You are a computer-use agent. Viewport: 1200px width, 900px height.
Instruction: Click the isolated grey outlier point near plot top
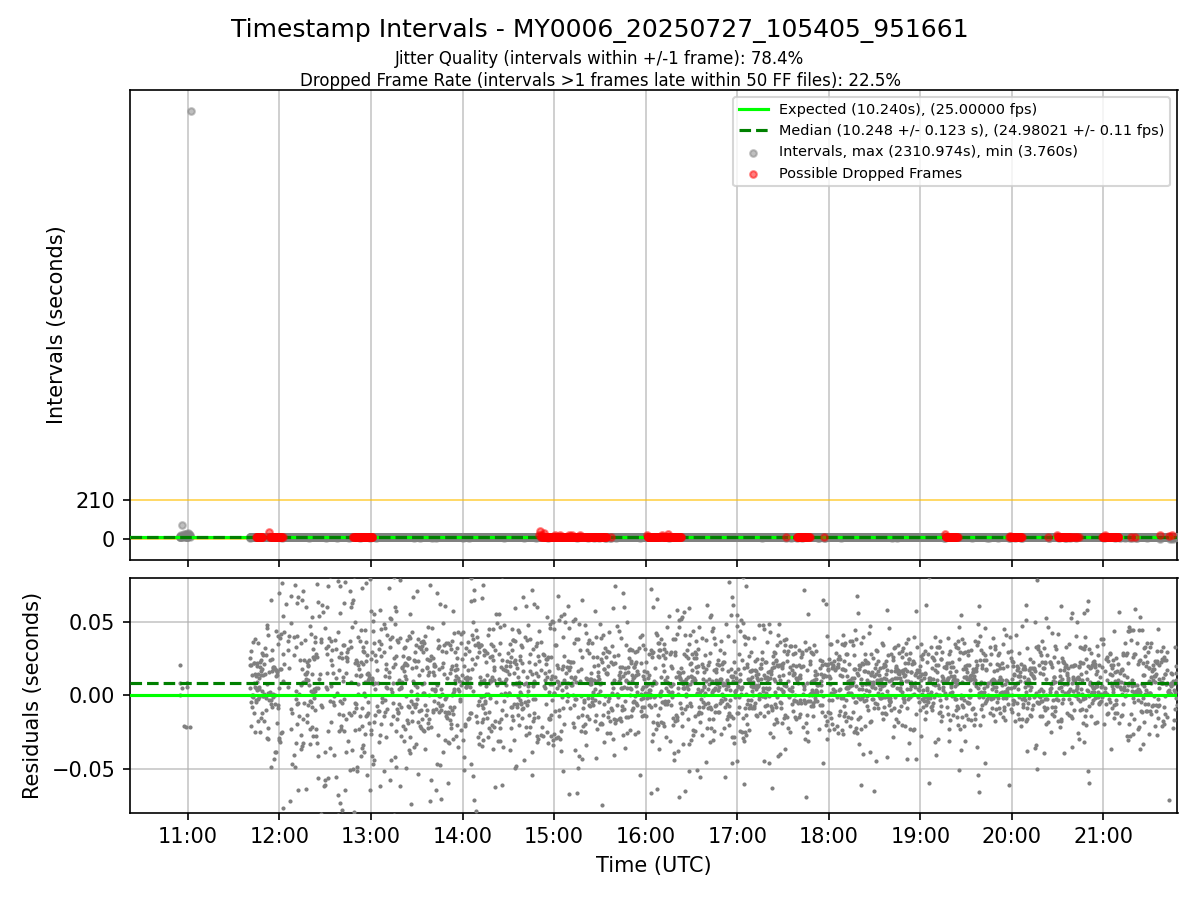coord(191,111)
